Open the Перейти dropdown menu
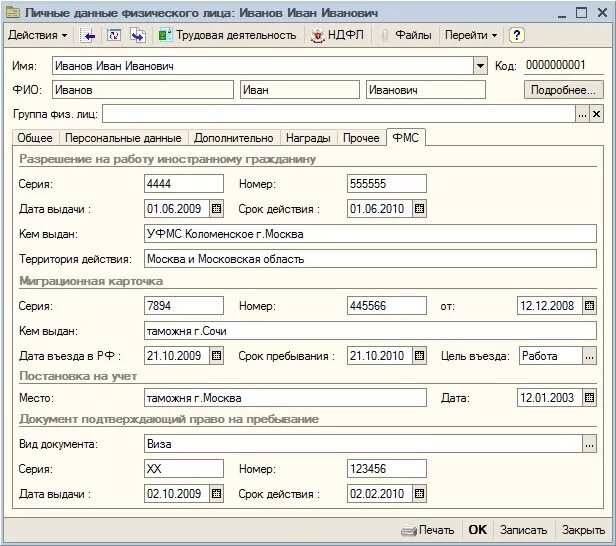 471,35
